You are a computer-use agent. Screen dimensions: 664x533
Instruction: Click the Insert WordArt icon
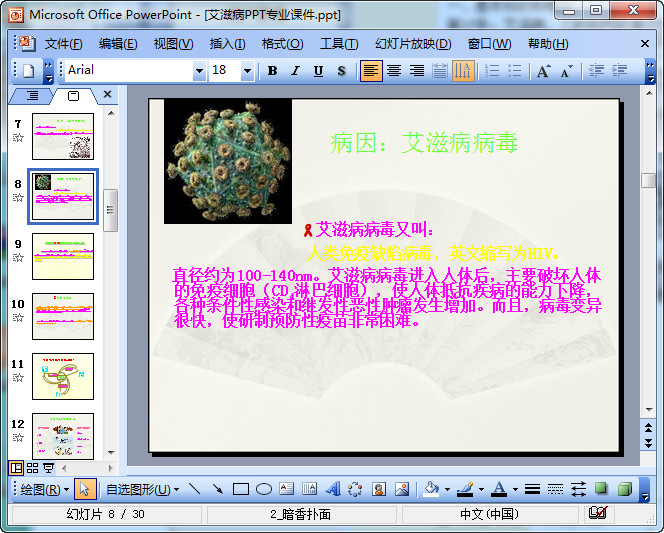(x=332, y=489)
